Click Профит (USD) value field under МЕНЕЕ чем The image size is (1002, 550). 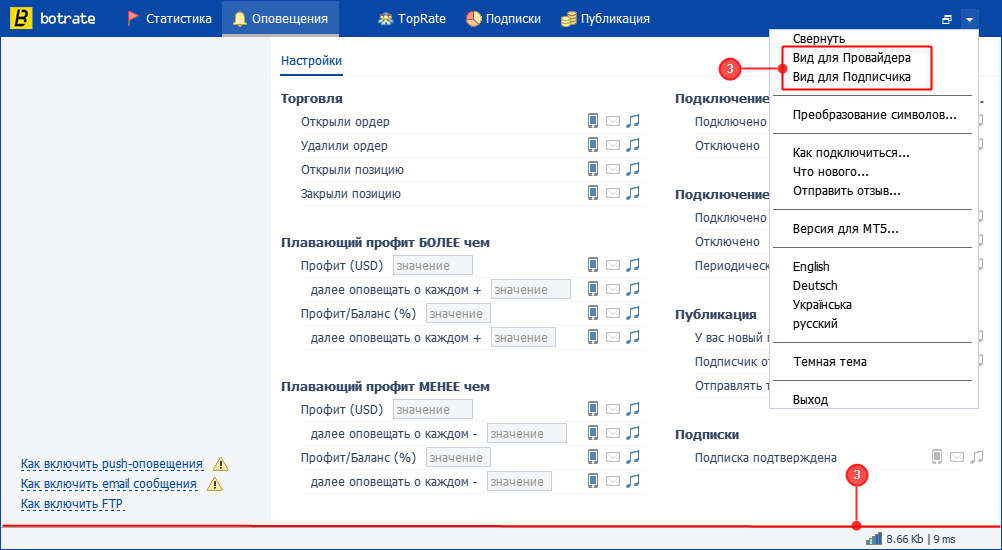433,409
